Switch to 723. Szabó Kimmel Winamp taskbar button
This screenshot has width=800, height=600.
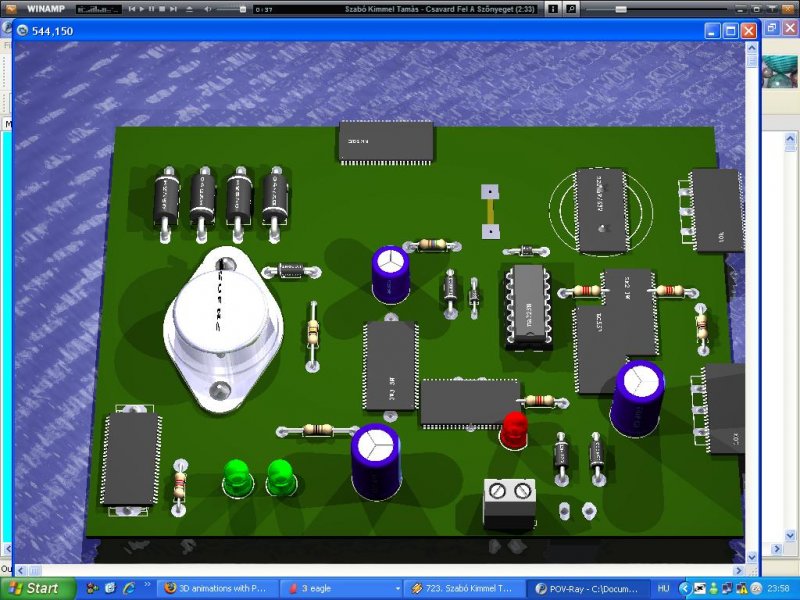(464, 588)
